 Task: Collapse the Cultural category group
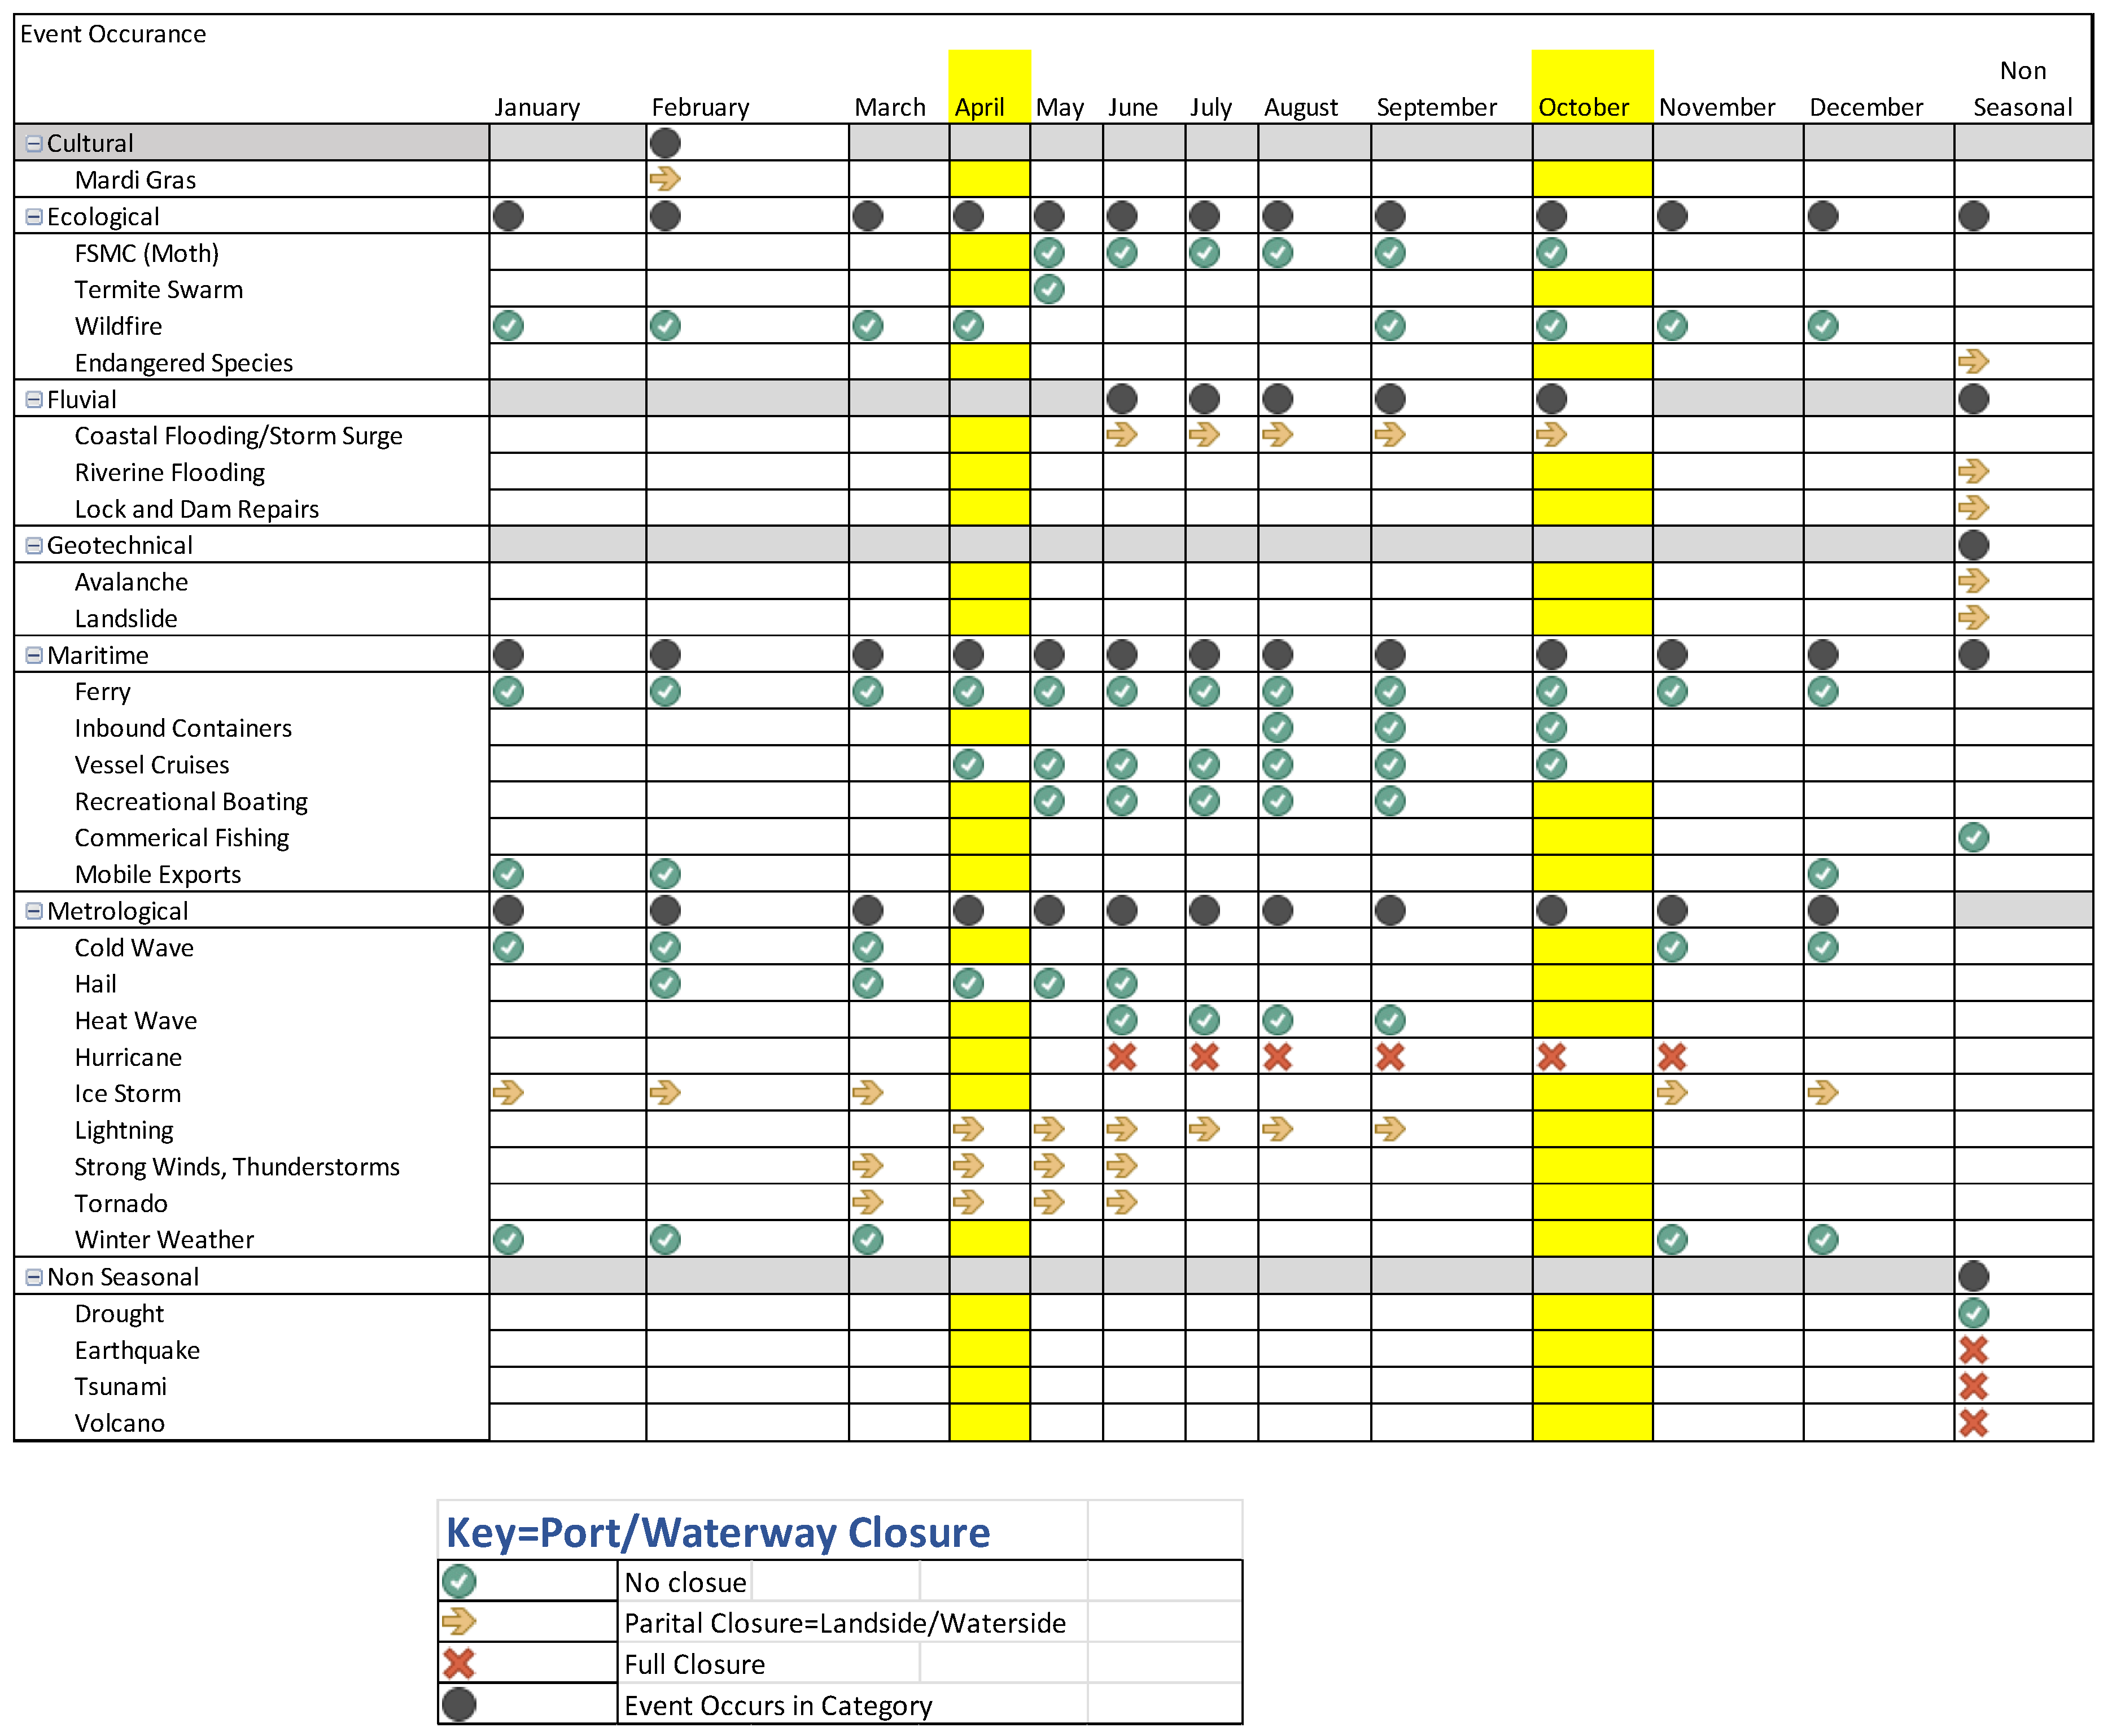[x=32, y=143]
